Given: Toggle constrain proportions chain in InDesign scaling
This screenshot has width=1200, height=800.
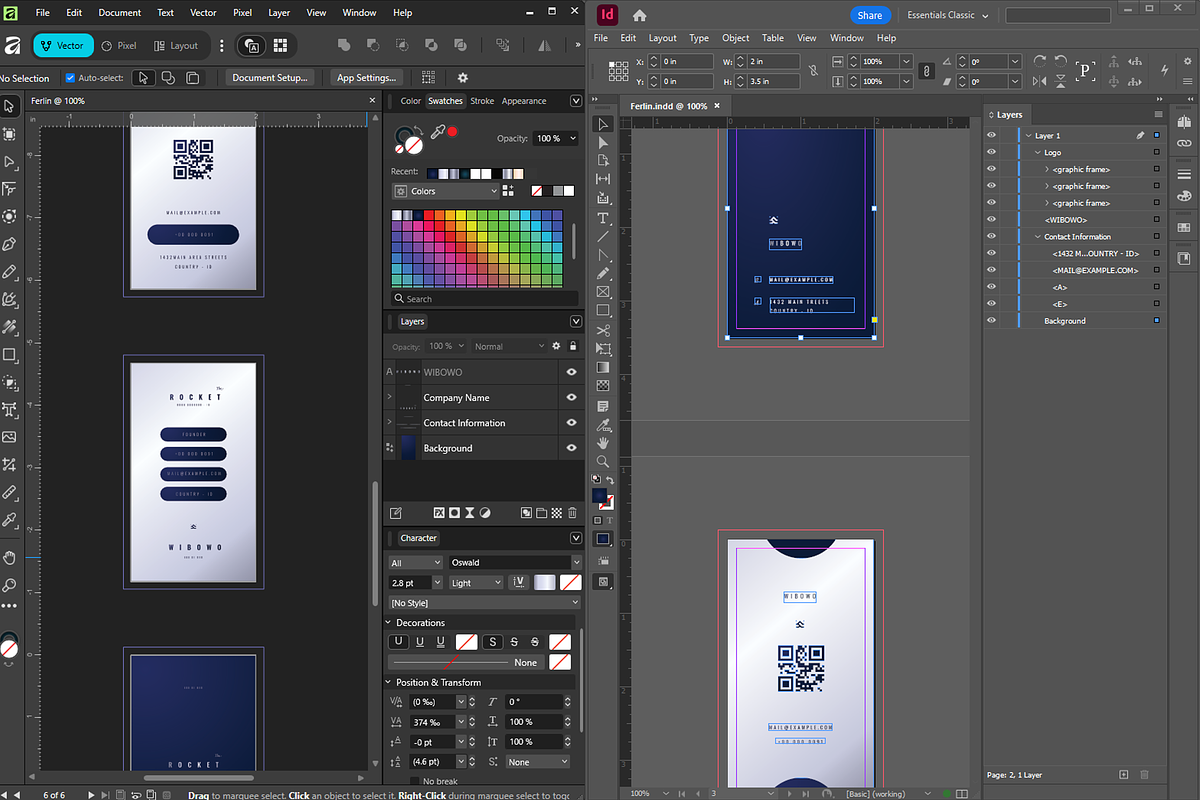Looking at the screenshot, I should (x=926, y=71).
